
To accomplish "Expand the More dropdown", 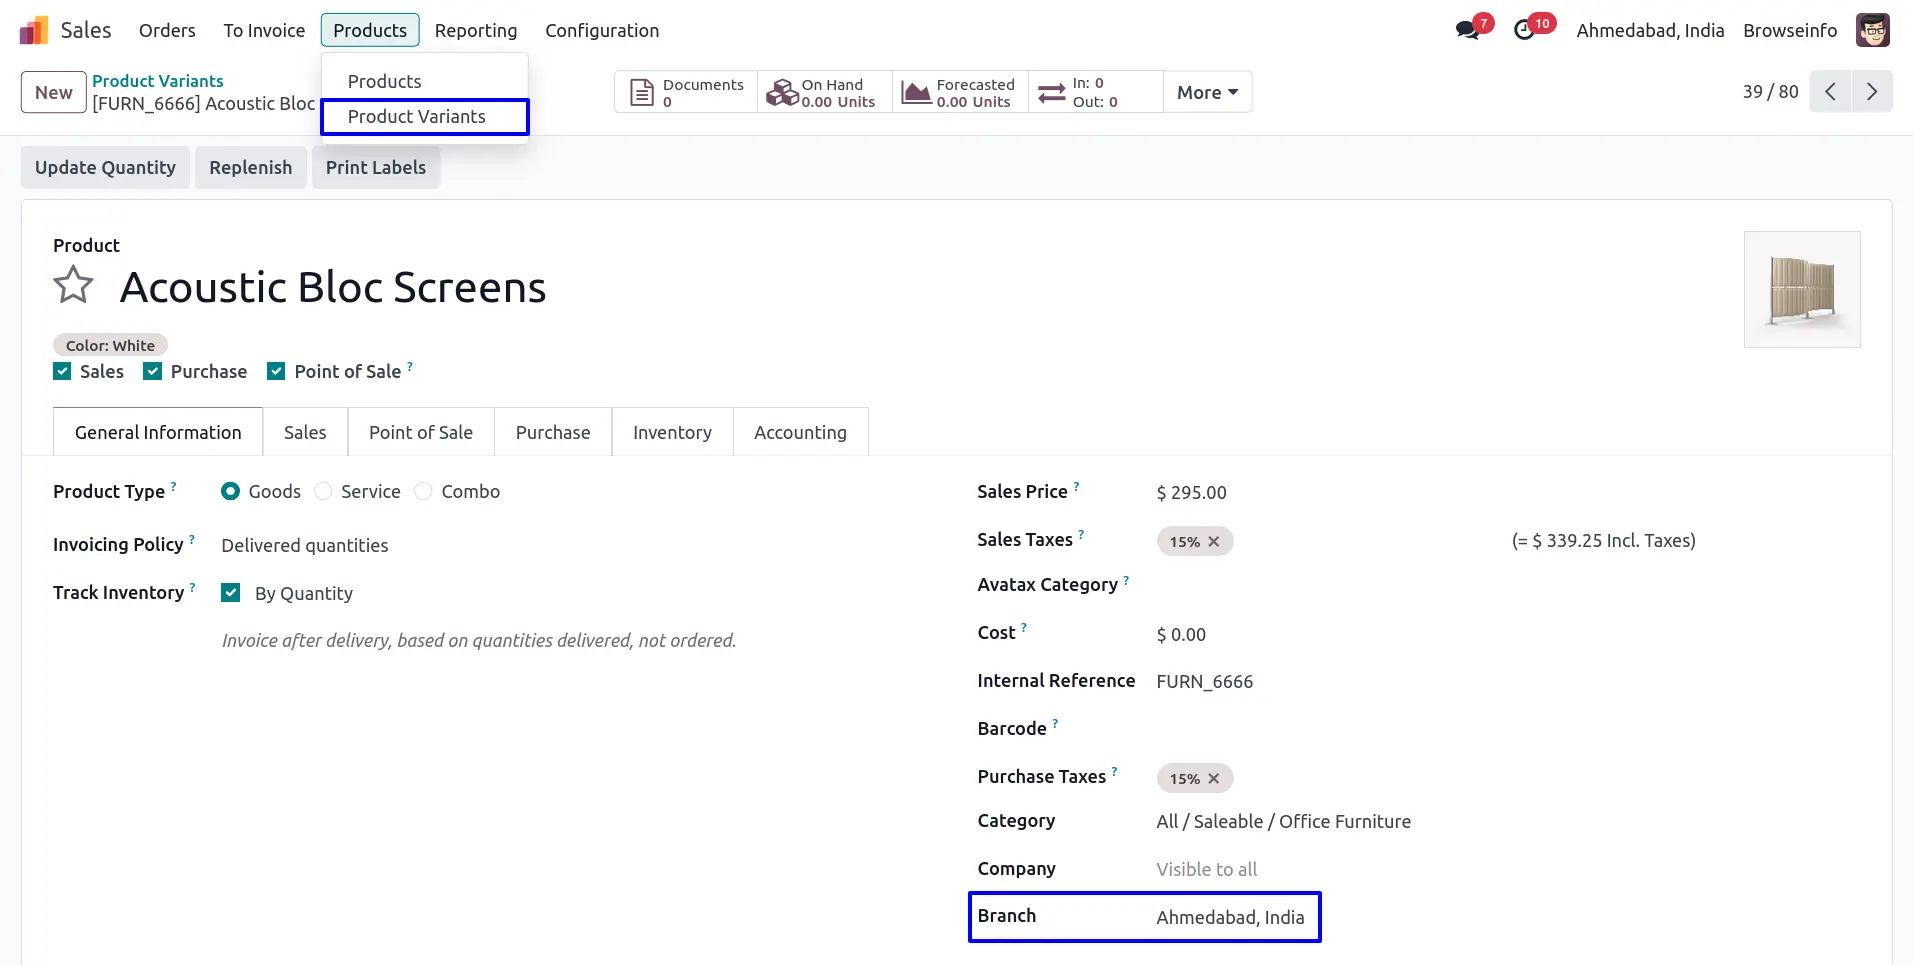I will pos(1207,92).
